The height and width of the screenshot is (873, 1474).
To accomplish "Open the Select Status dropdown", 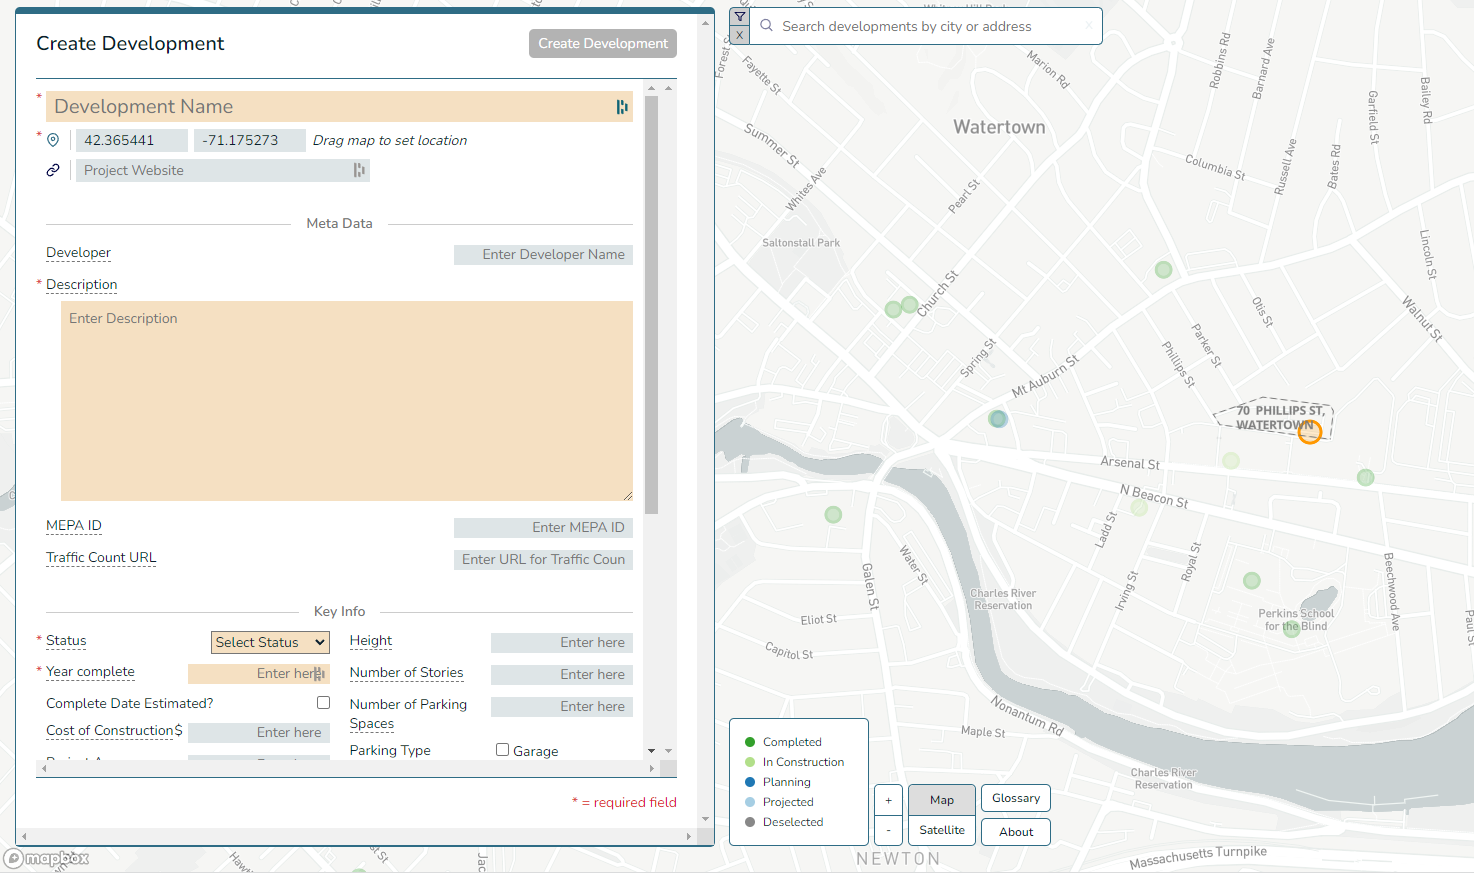I will tap(270, 642).
